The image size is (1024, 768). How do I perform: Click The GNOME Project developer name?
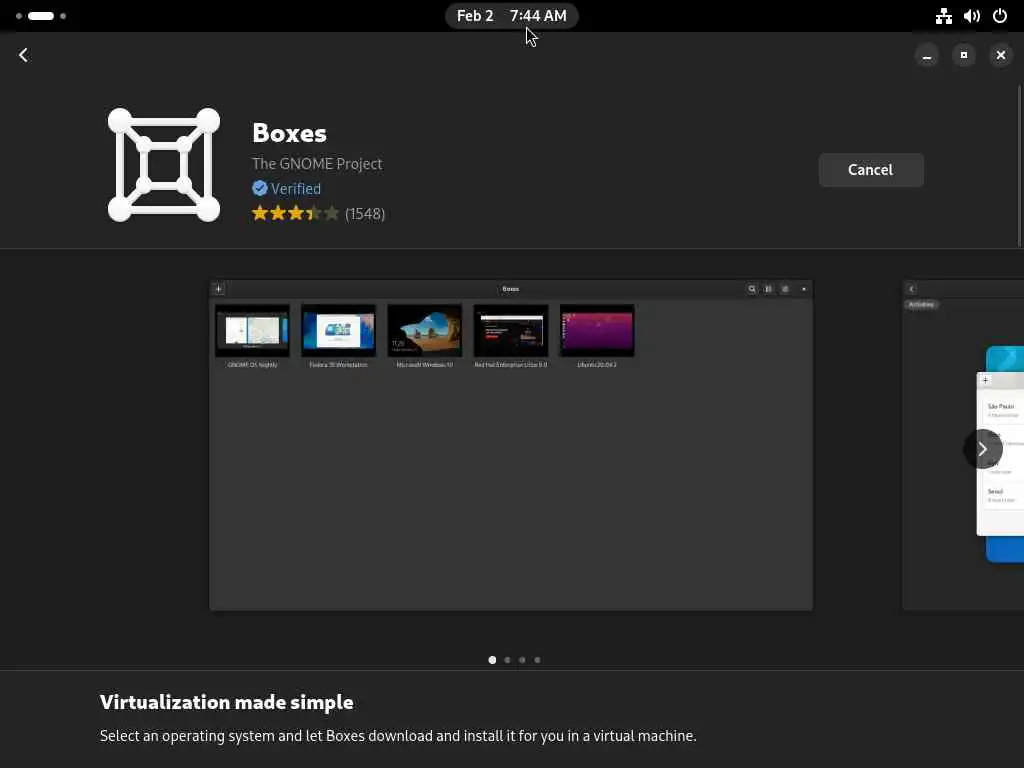pyautogui.click(x=317, y=163)
